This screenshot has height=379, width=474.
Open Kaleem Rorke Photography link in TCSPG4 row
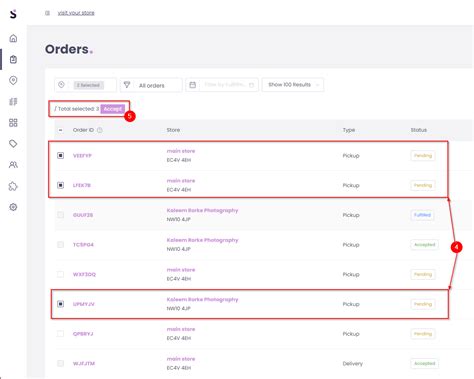pos(202,240)
